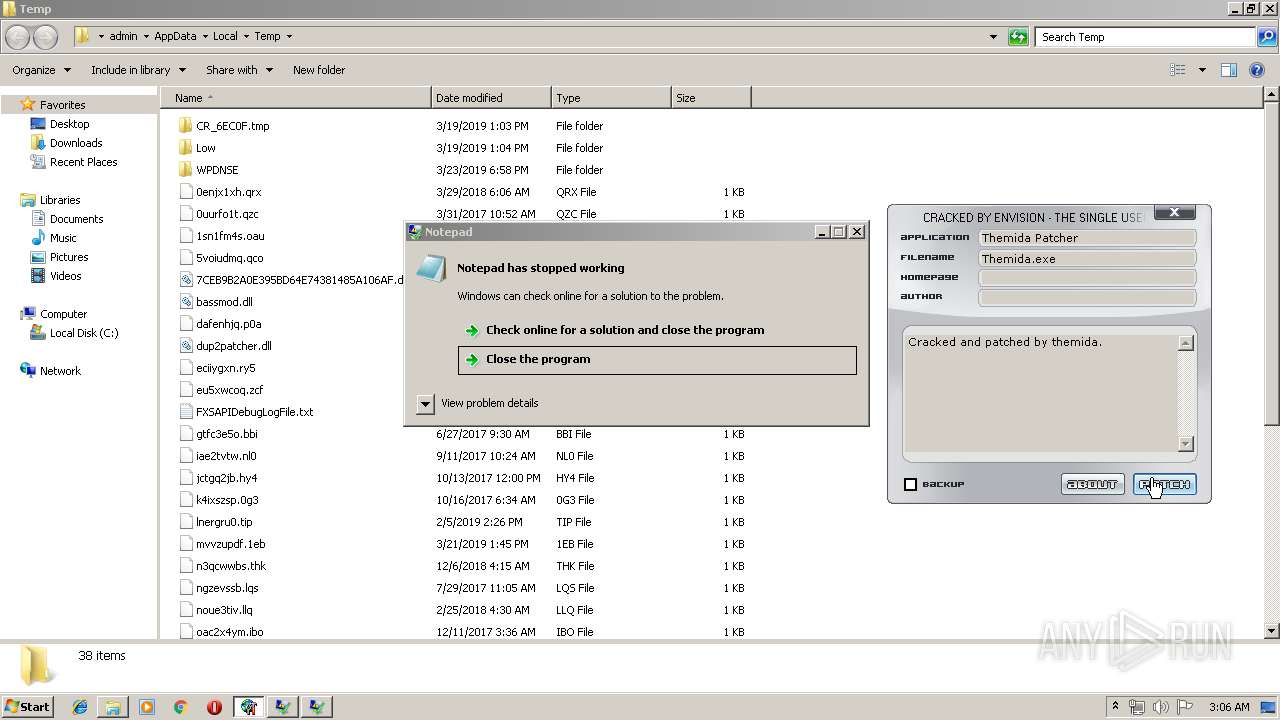Image resolution: width=1280 pixels, height=720 pixels.
Task: Open Share with dropdown
Action: [x=238, y=70]
